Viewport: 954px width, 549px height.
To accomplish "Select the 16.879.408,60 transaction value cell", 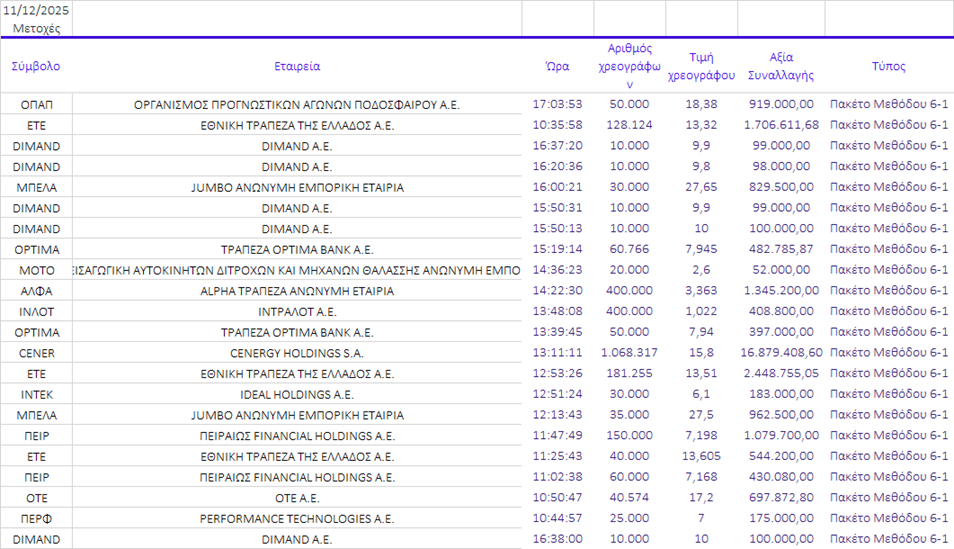I will (780, 353).
